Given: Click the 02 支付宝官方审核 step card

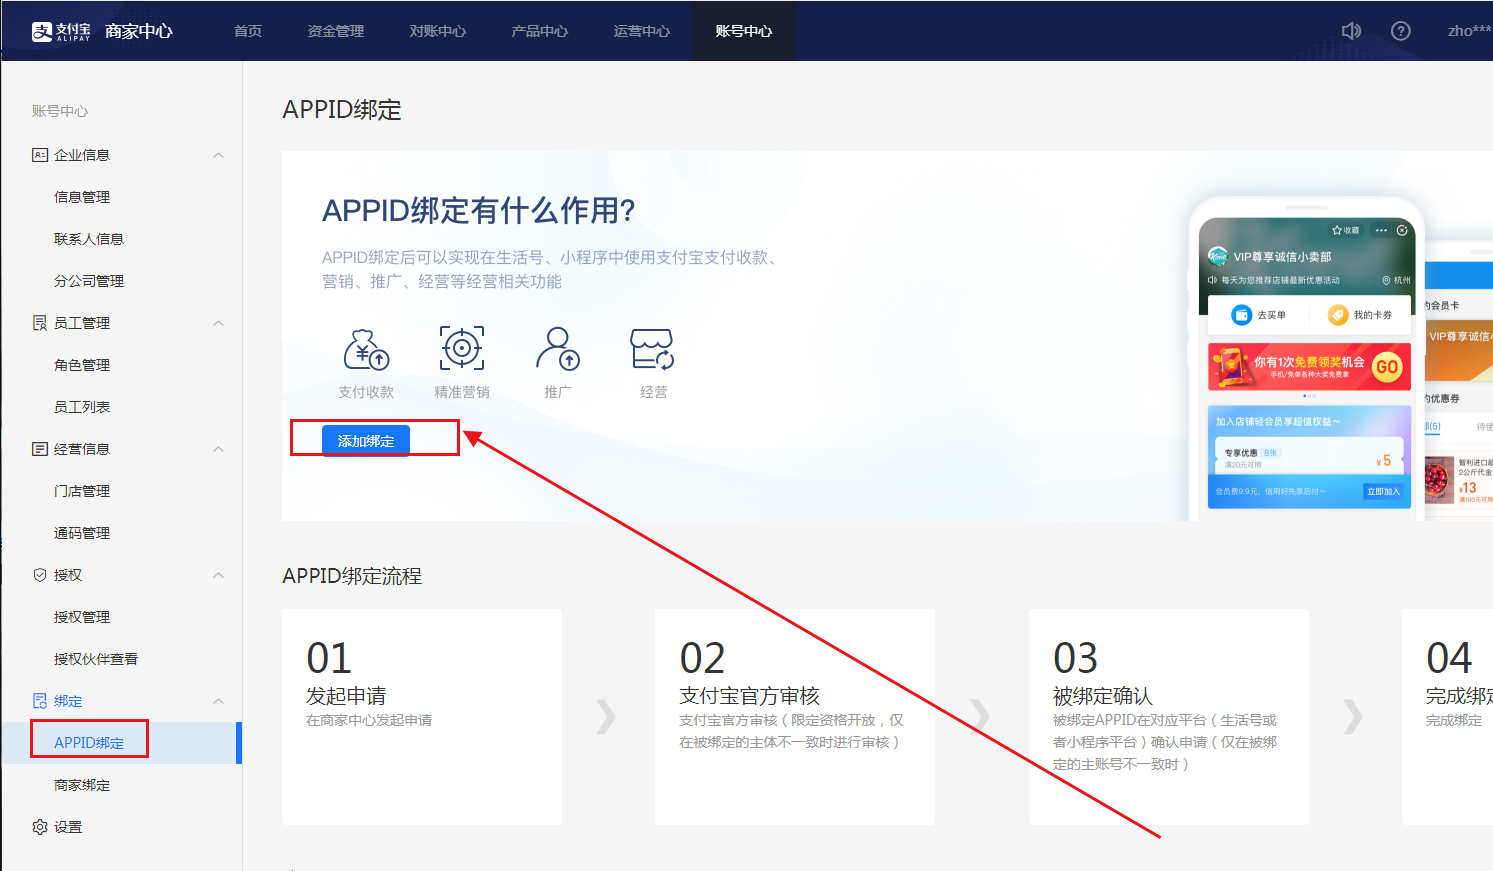Looking at the screenshot, I should (x=795, y=717).
